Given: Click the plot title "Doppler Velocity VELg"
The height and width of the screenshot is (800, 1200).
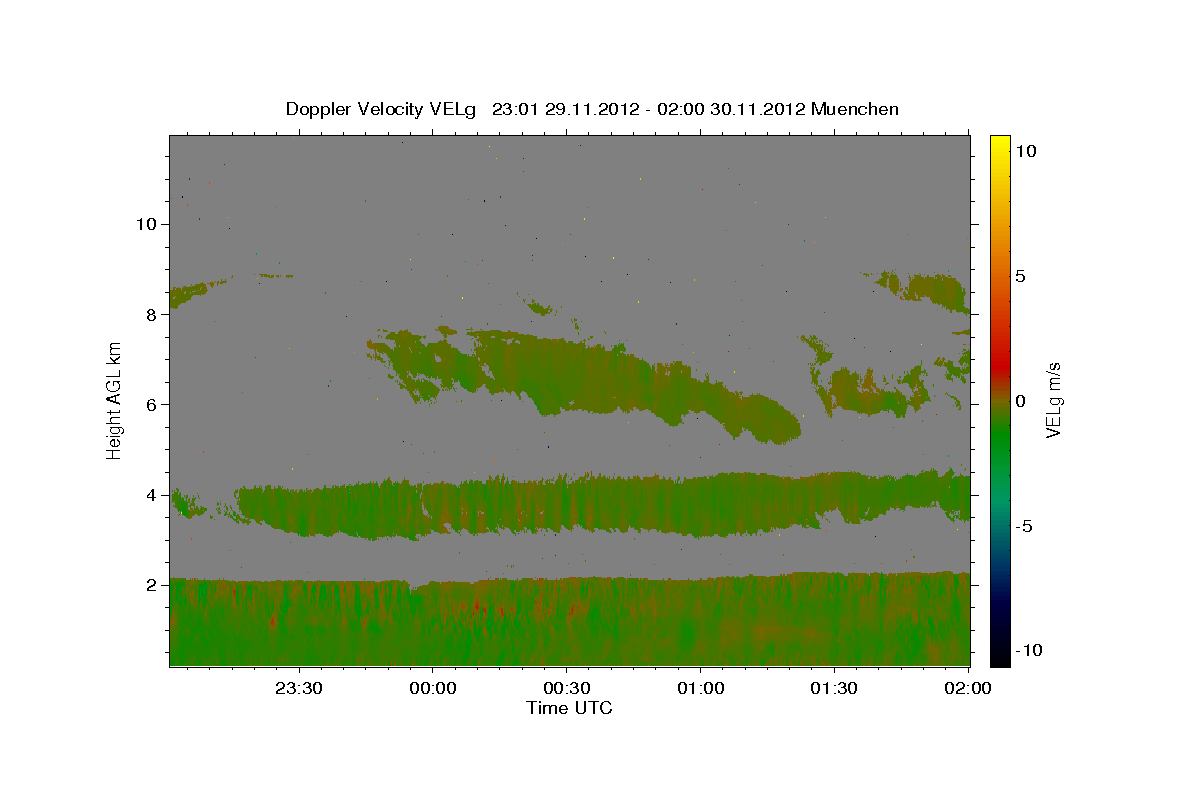Looking at the screenshot, I should point(381,109).
